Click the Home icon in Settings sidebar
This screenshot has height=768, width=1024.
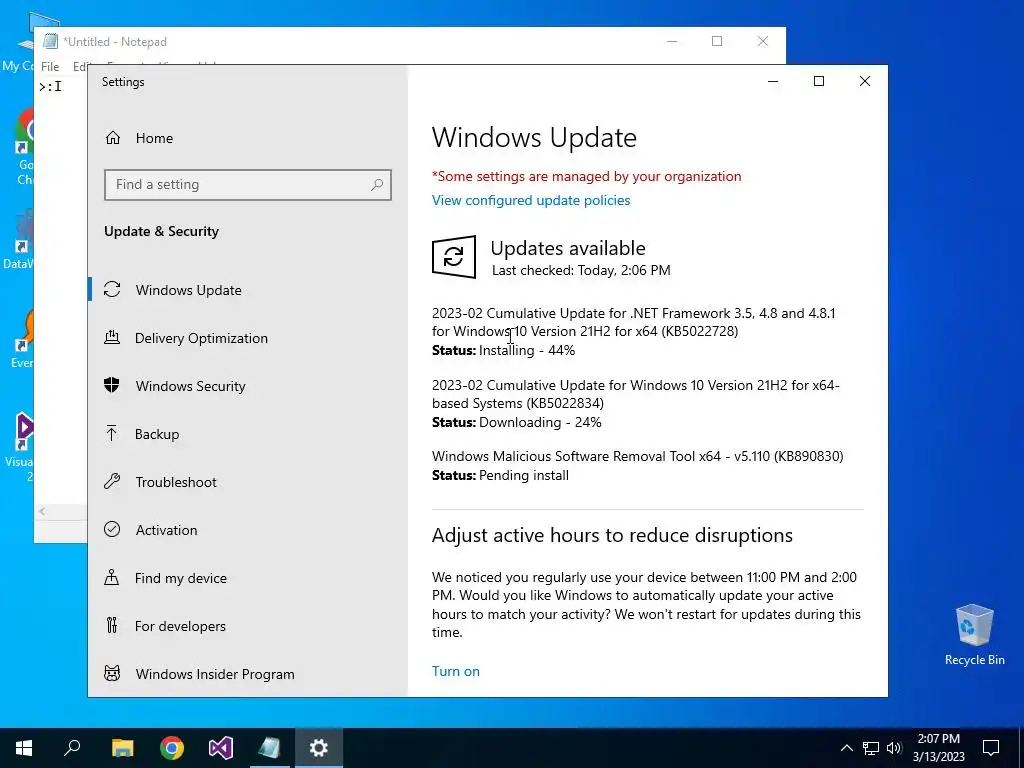point(113,138)
